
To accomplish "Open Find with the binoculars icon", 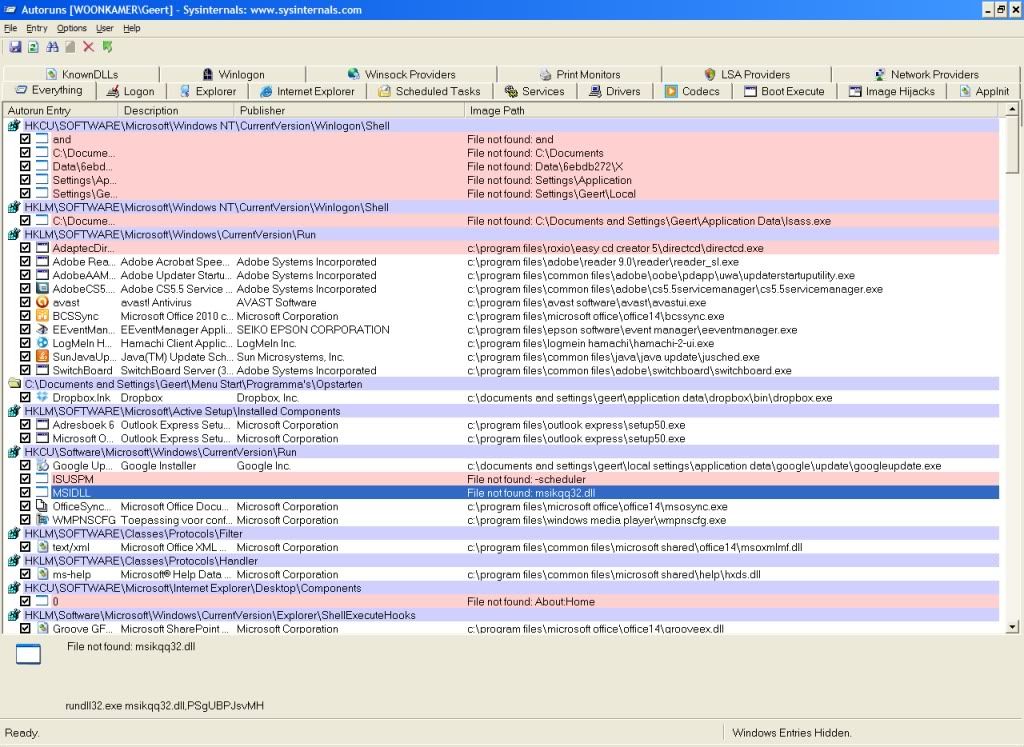I will coord(52,47).
